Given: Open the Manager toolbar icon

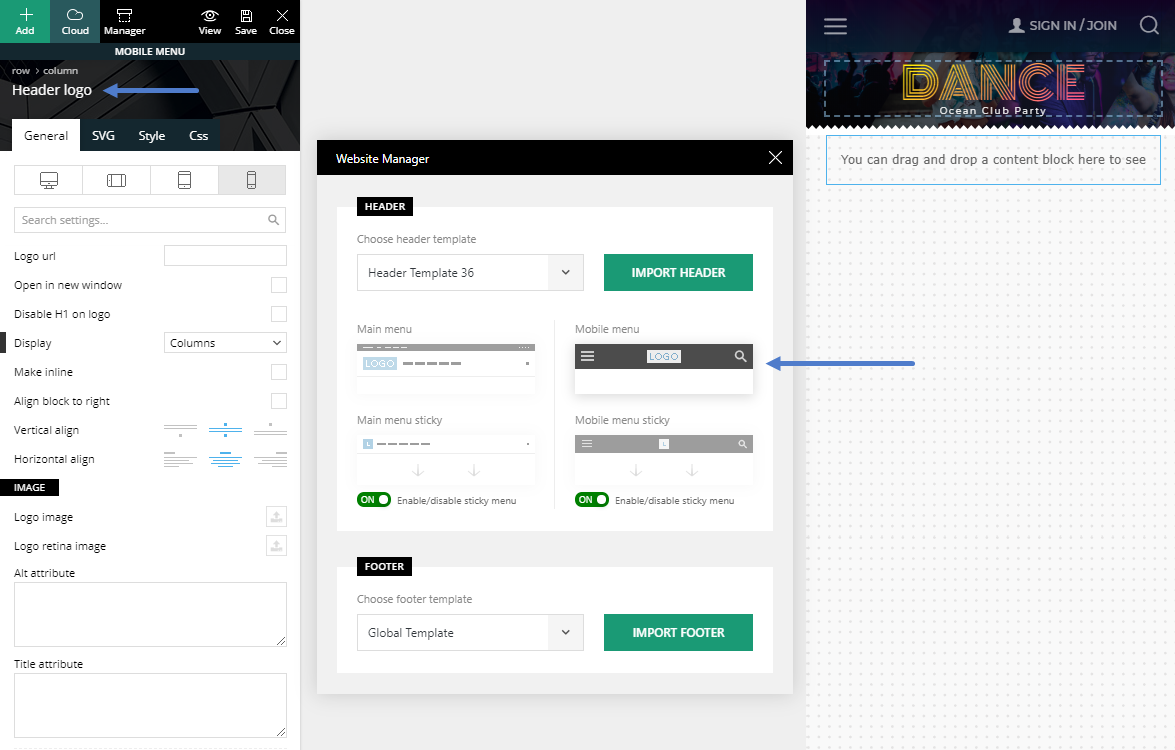Looking at the screenshot, I should point(124,21).
